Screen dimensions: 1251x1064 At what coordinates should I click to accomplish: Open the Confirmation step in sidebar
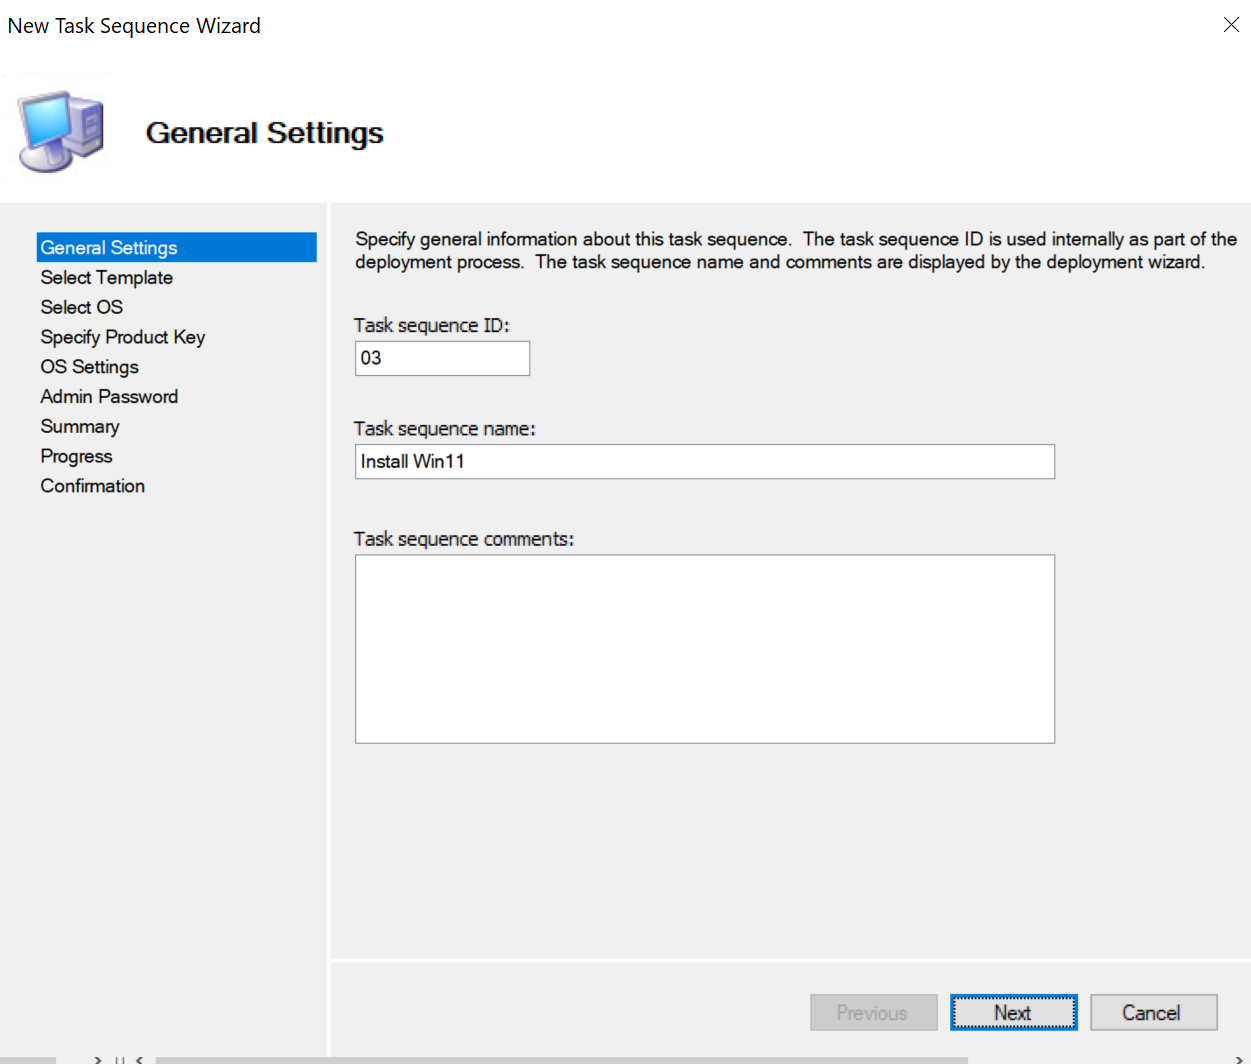(93, 486)
